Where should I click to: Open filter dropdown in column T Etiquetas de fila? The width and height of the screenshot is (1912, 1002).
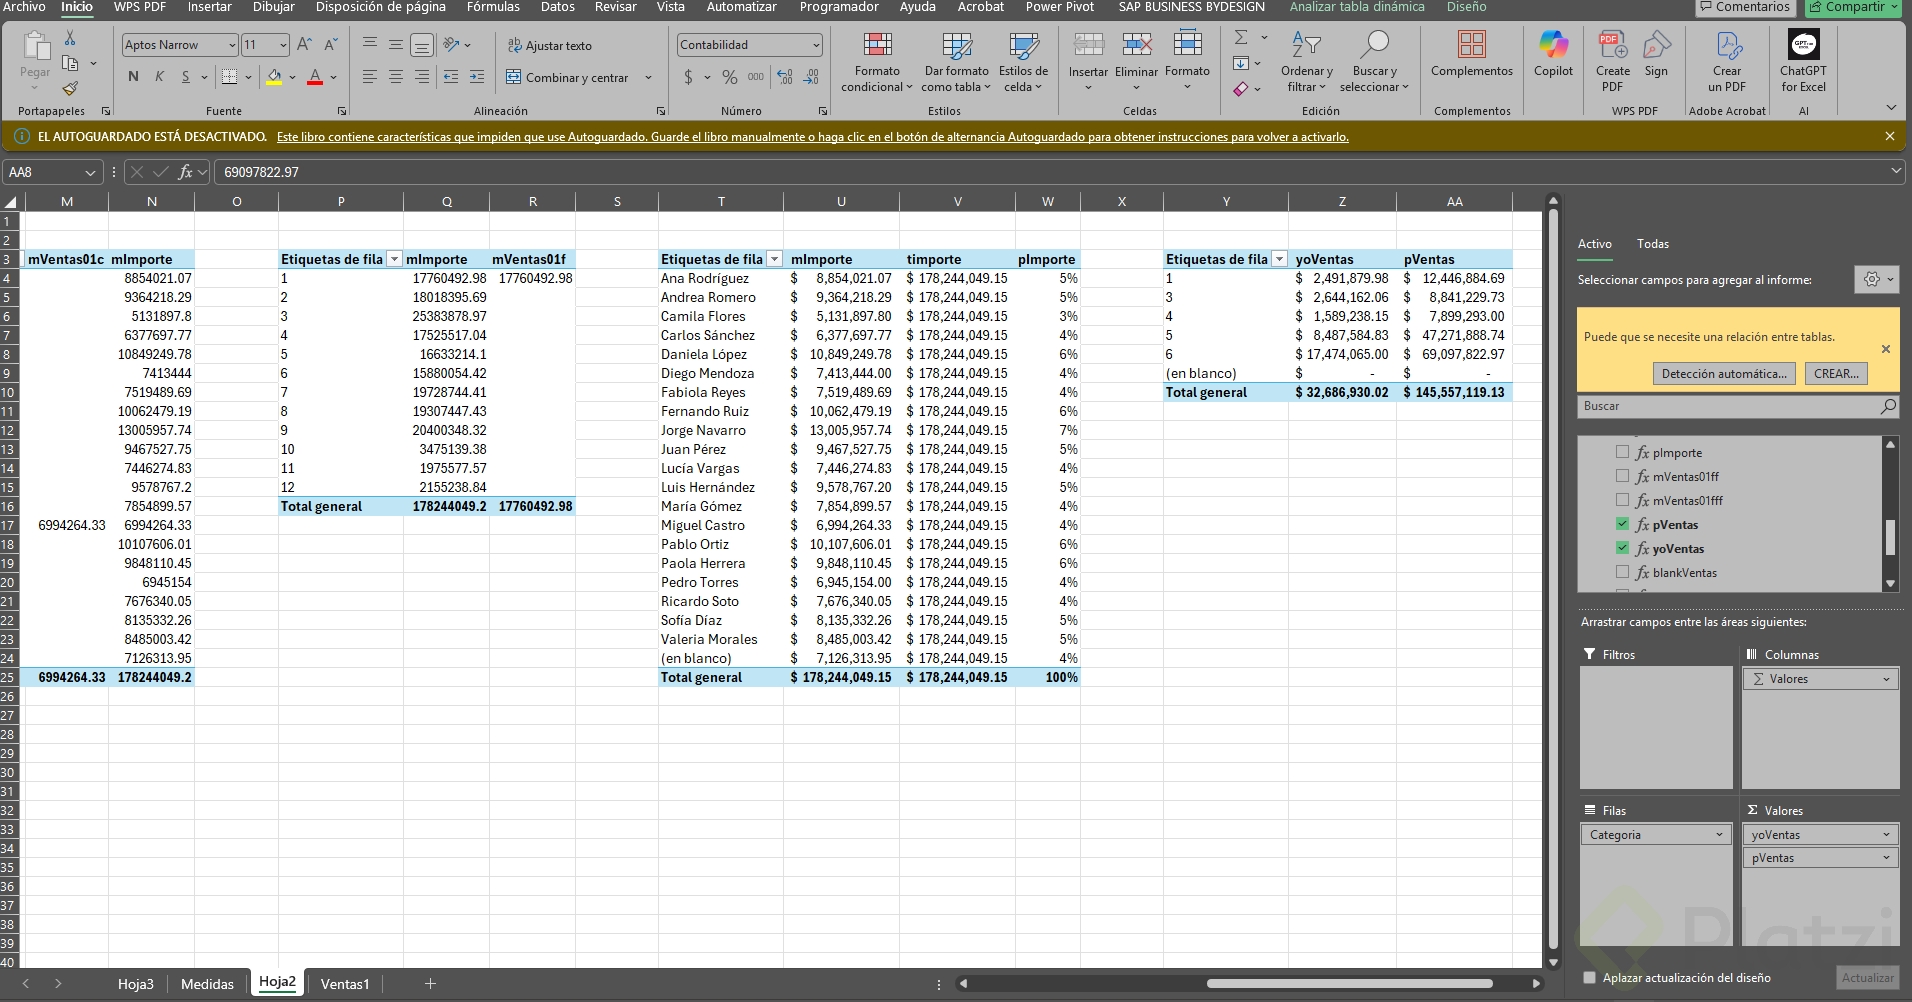pyautogui.click(x=774, y=259)
